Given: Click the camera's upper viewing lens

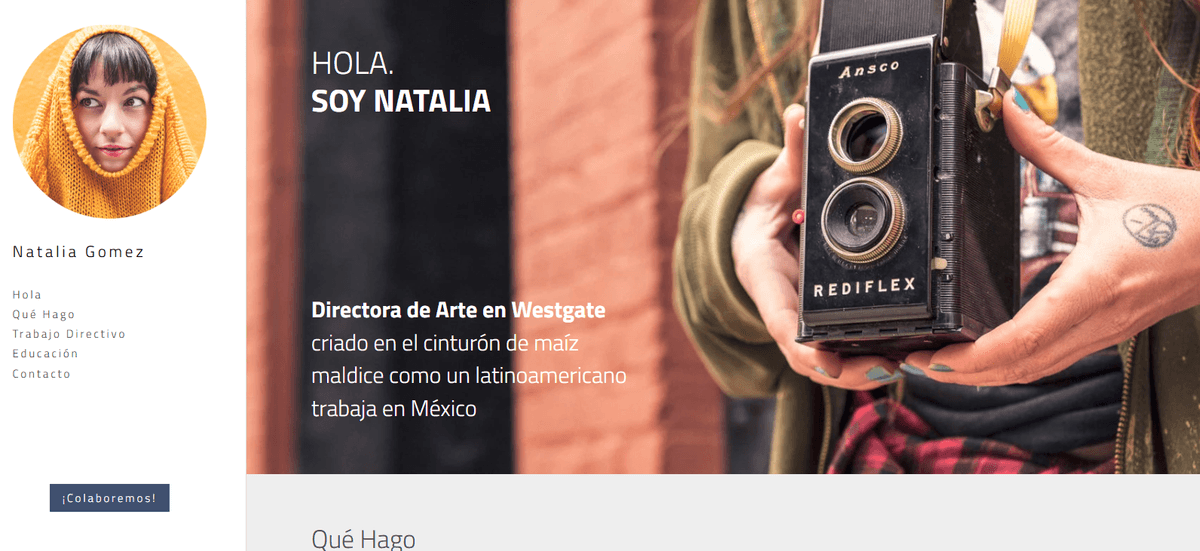Looking at the screenshot, I should 861,134.
